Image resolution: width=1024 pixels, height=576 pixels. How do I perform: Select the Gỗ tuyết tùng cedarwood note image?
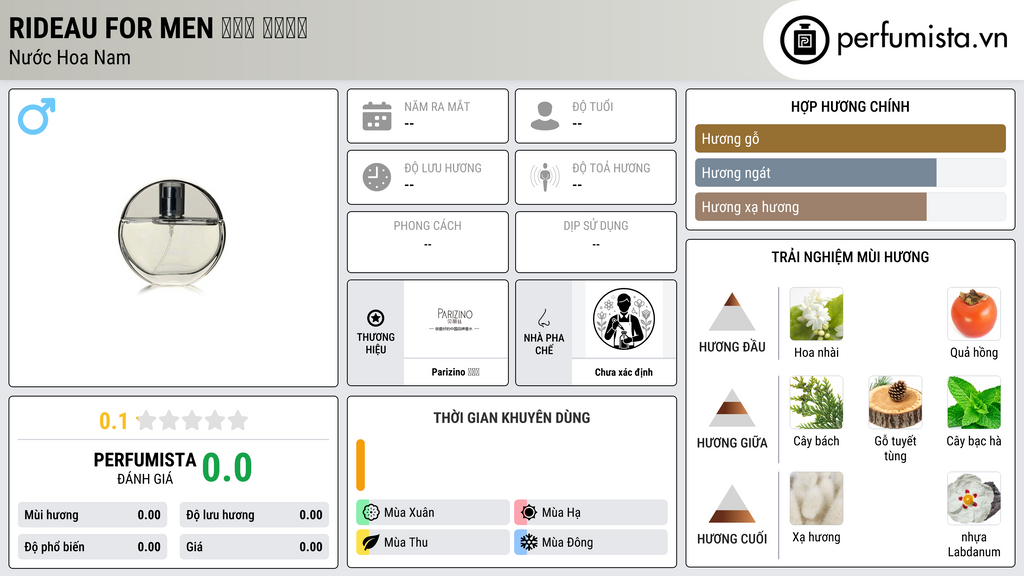(895, 403)
